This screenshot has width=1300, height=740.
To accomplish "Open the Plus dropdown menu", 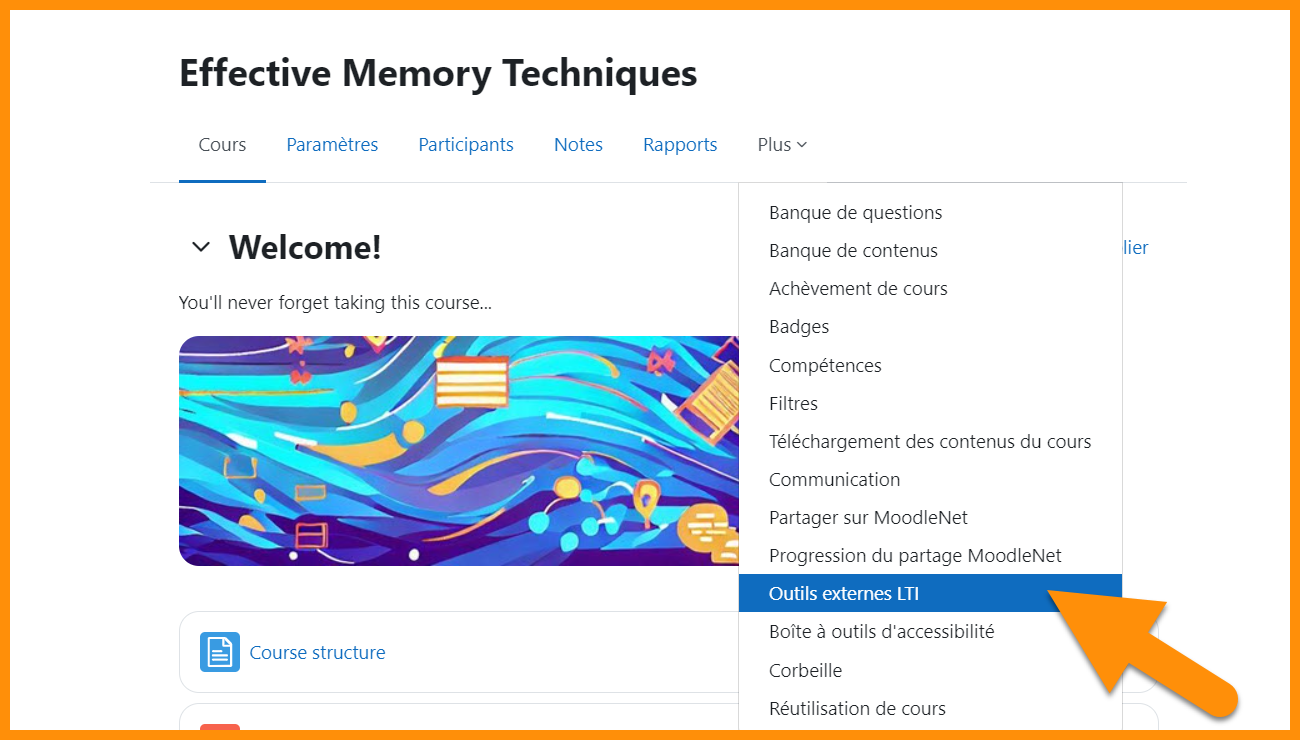I will pyautogui.click(x=781, y=144).
